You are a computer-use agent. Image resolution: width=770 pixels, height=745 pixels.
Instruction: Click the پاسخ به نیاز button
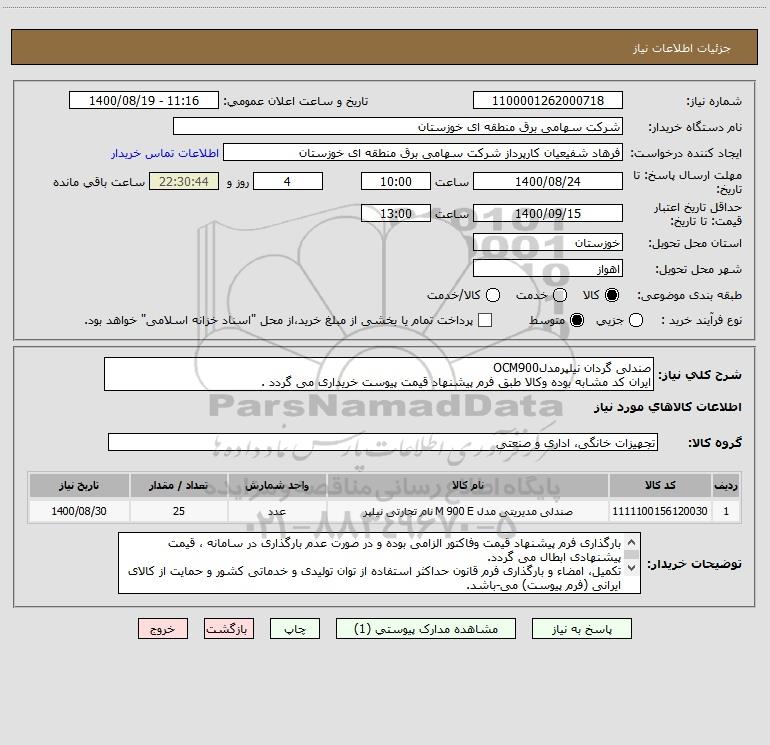(x=582, y=629)
